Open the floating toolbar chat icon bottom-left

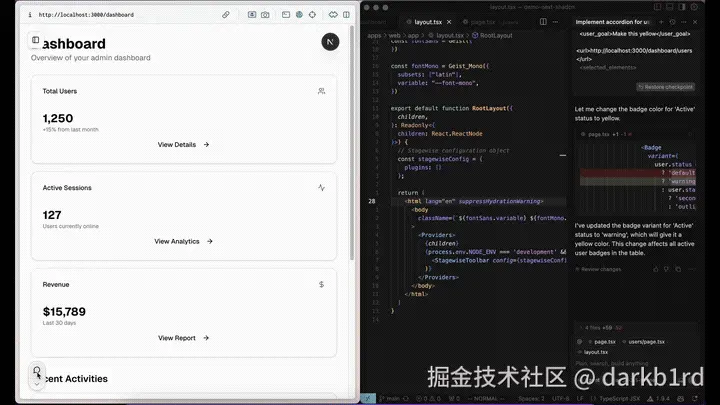(x=37, y=371)
